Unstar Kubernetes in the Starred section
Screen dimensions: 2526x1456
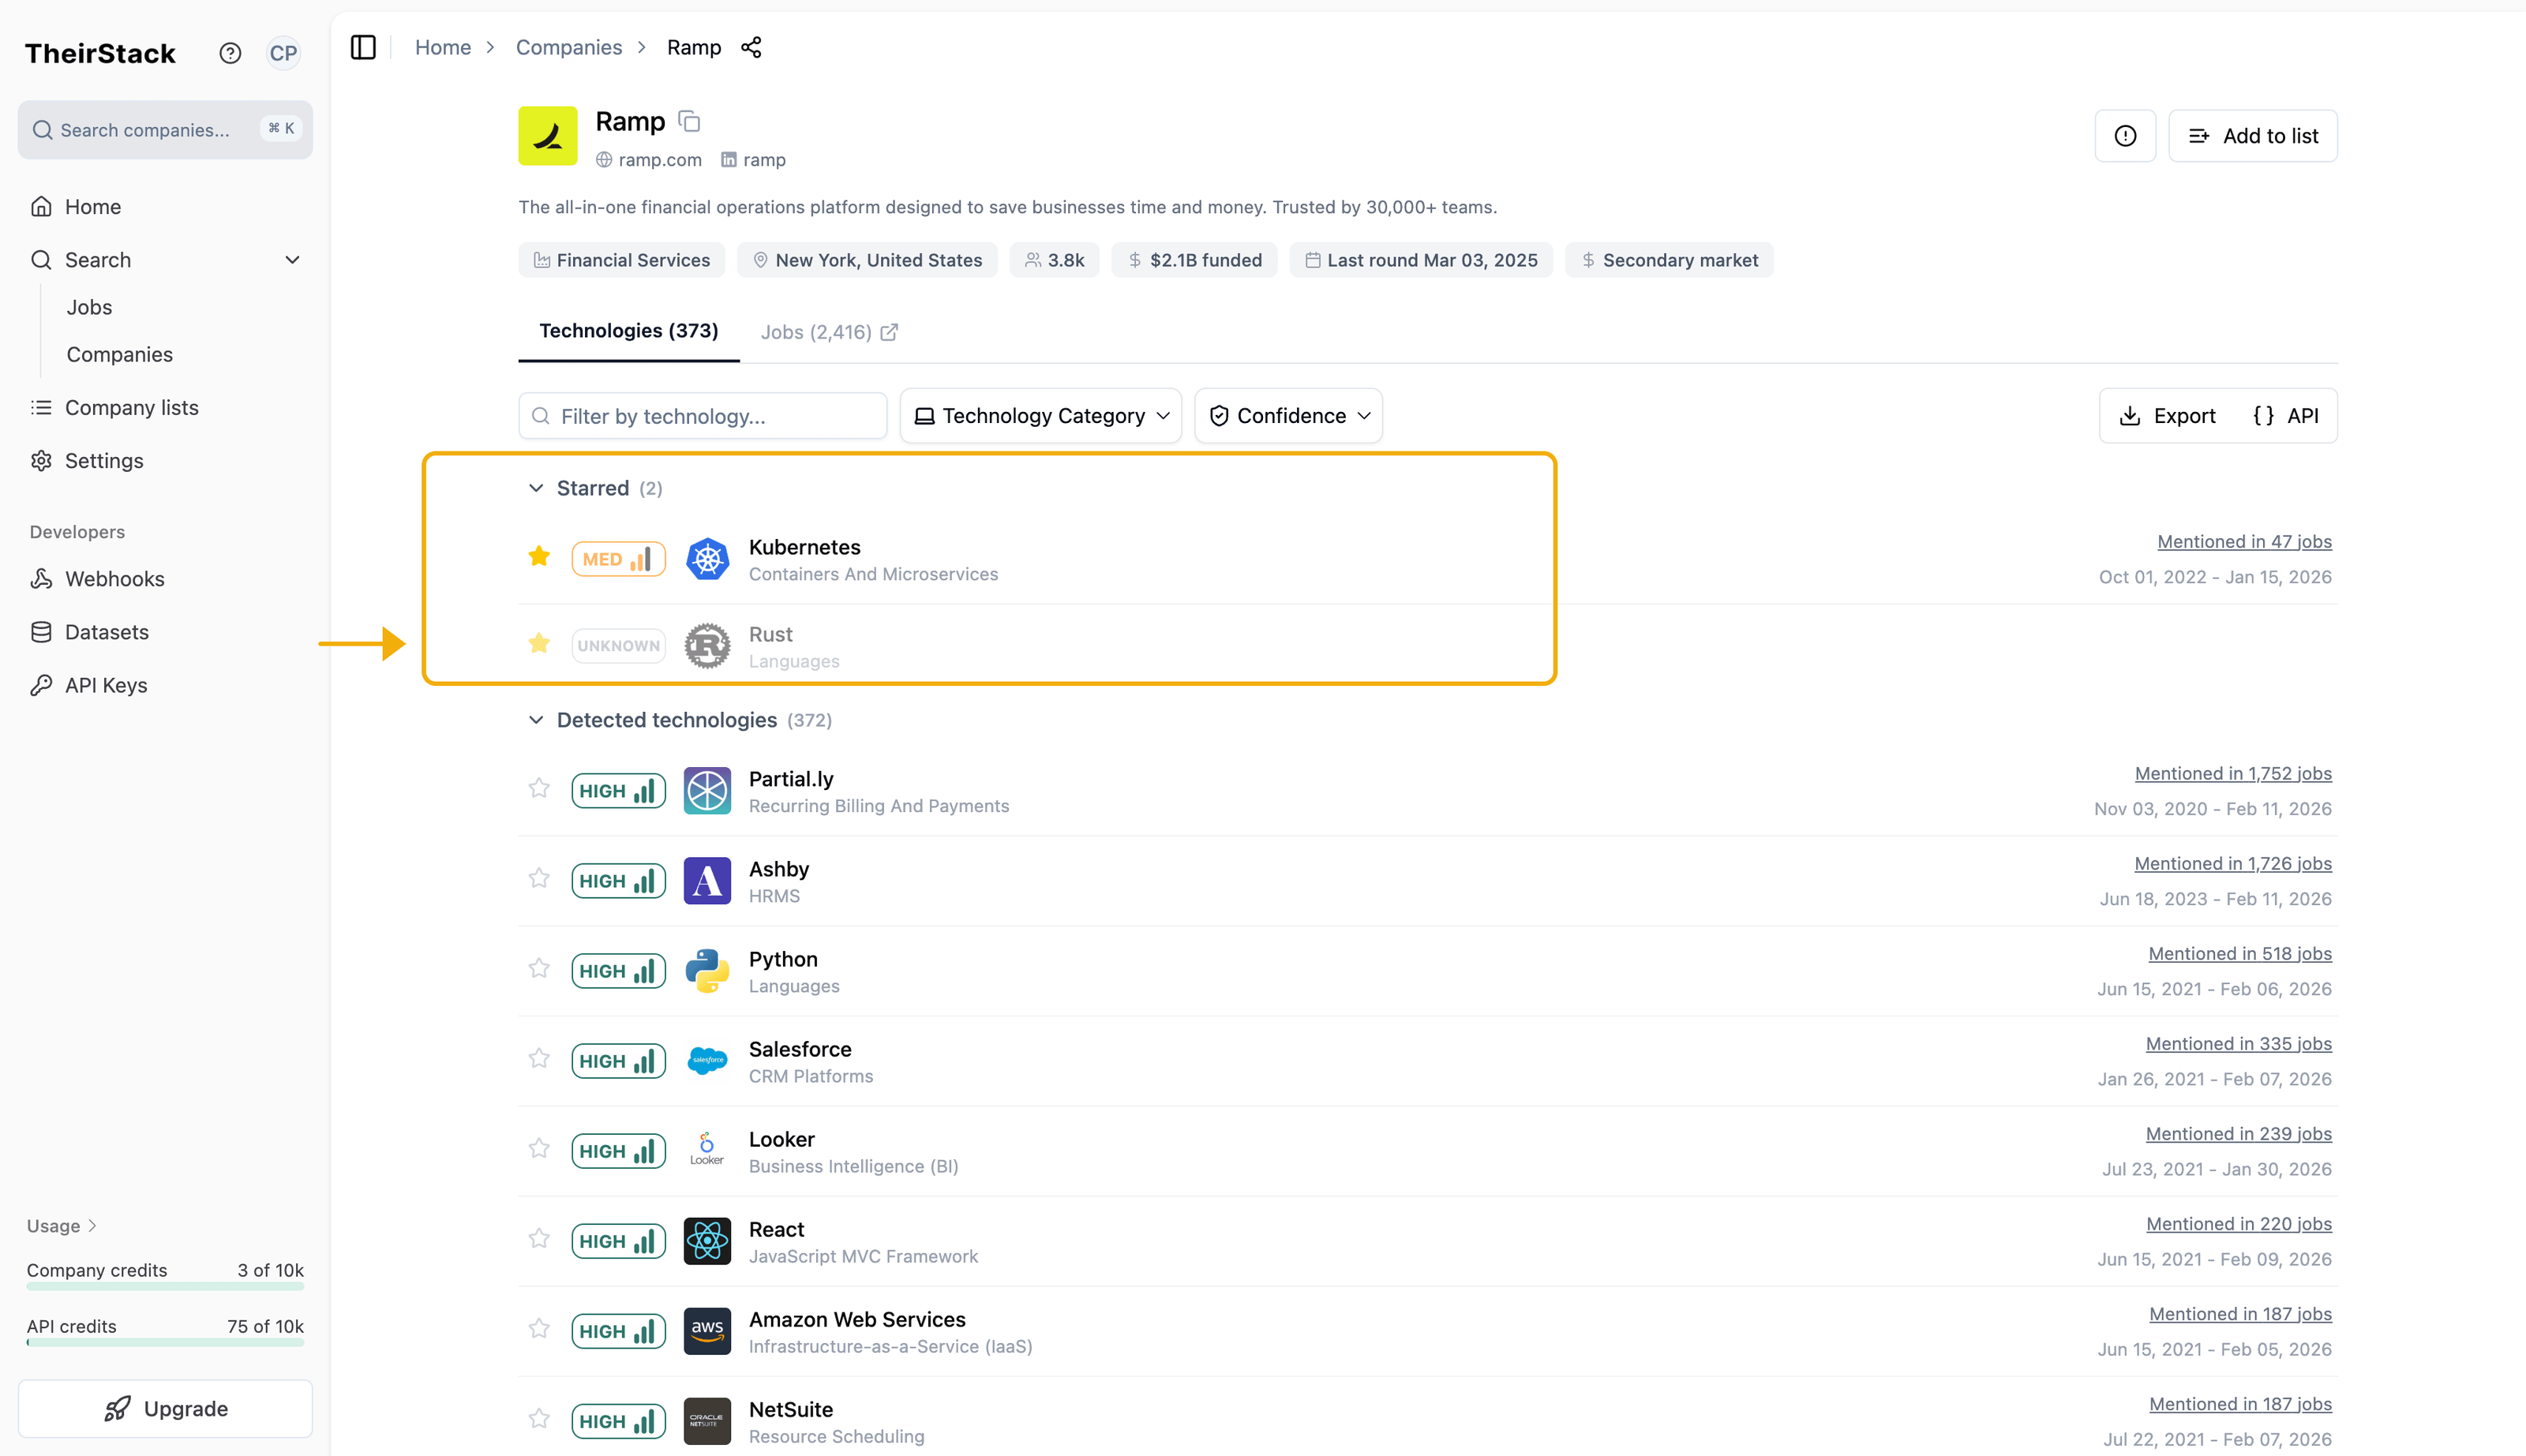539,556
